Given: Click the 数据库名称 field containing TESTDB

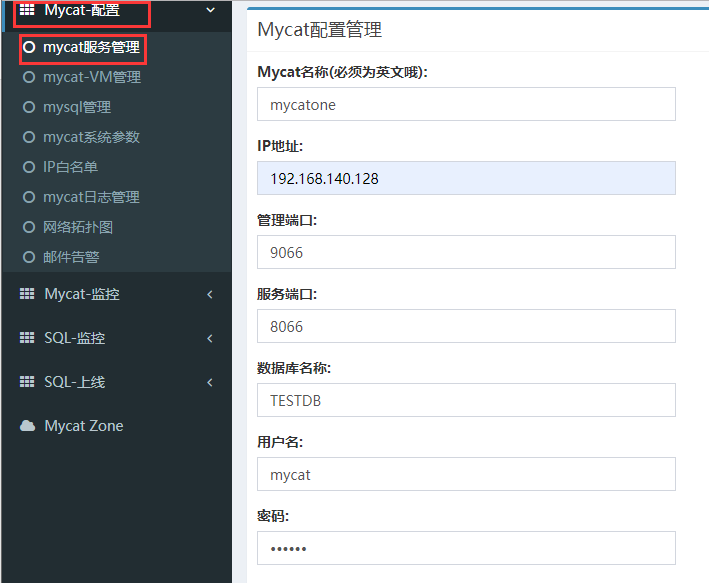Looking at the screenshot, I should point(466,400).
